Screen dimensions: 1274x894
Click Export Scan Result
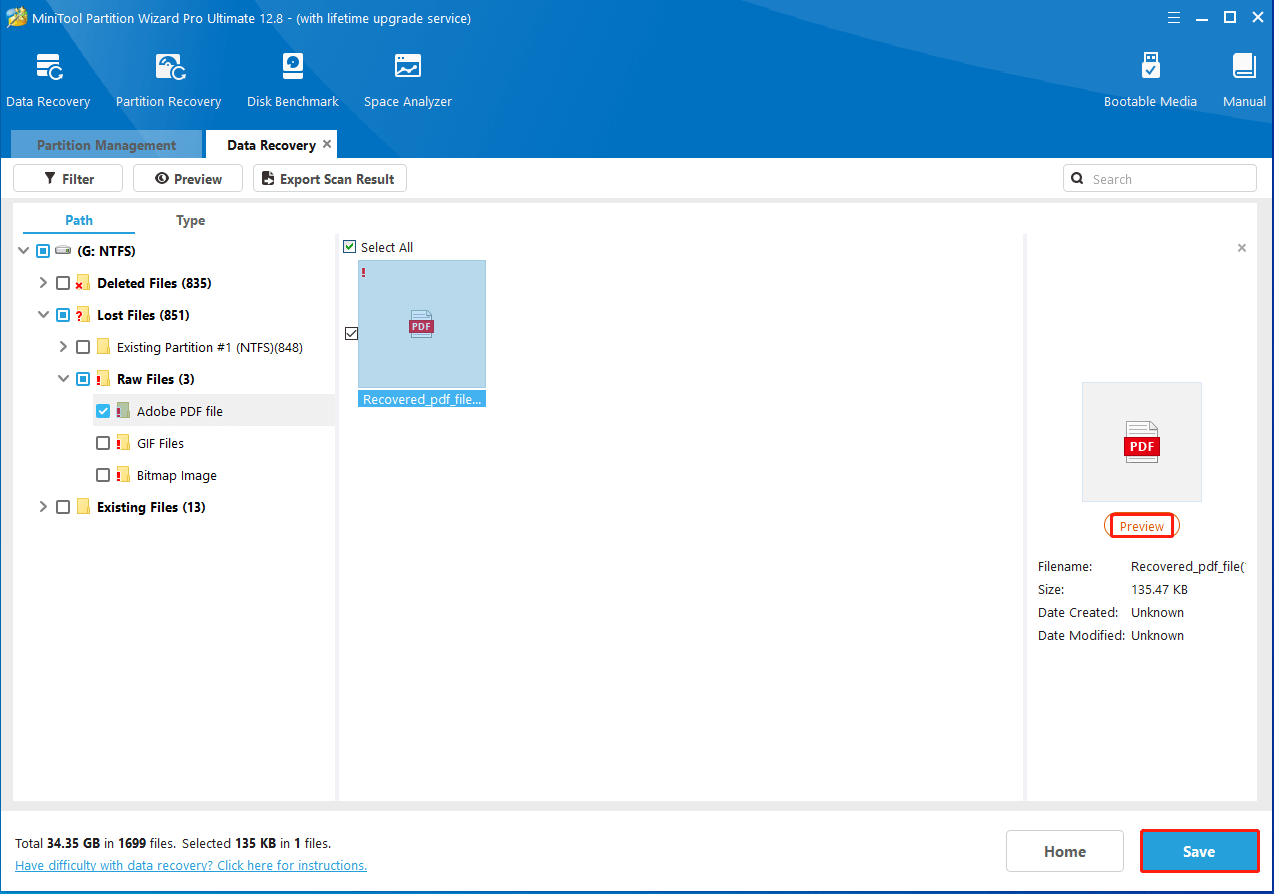tap(330, 179)
